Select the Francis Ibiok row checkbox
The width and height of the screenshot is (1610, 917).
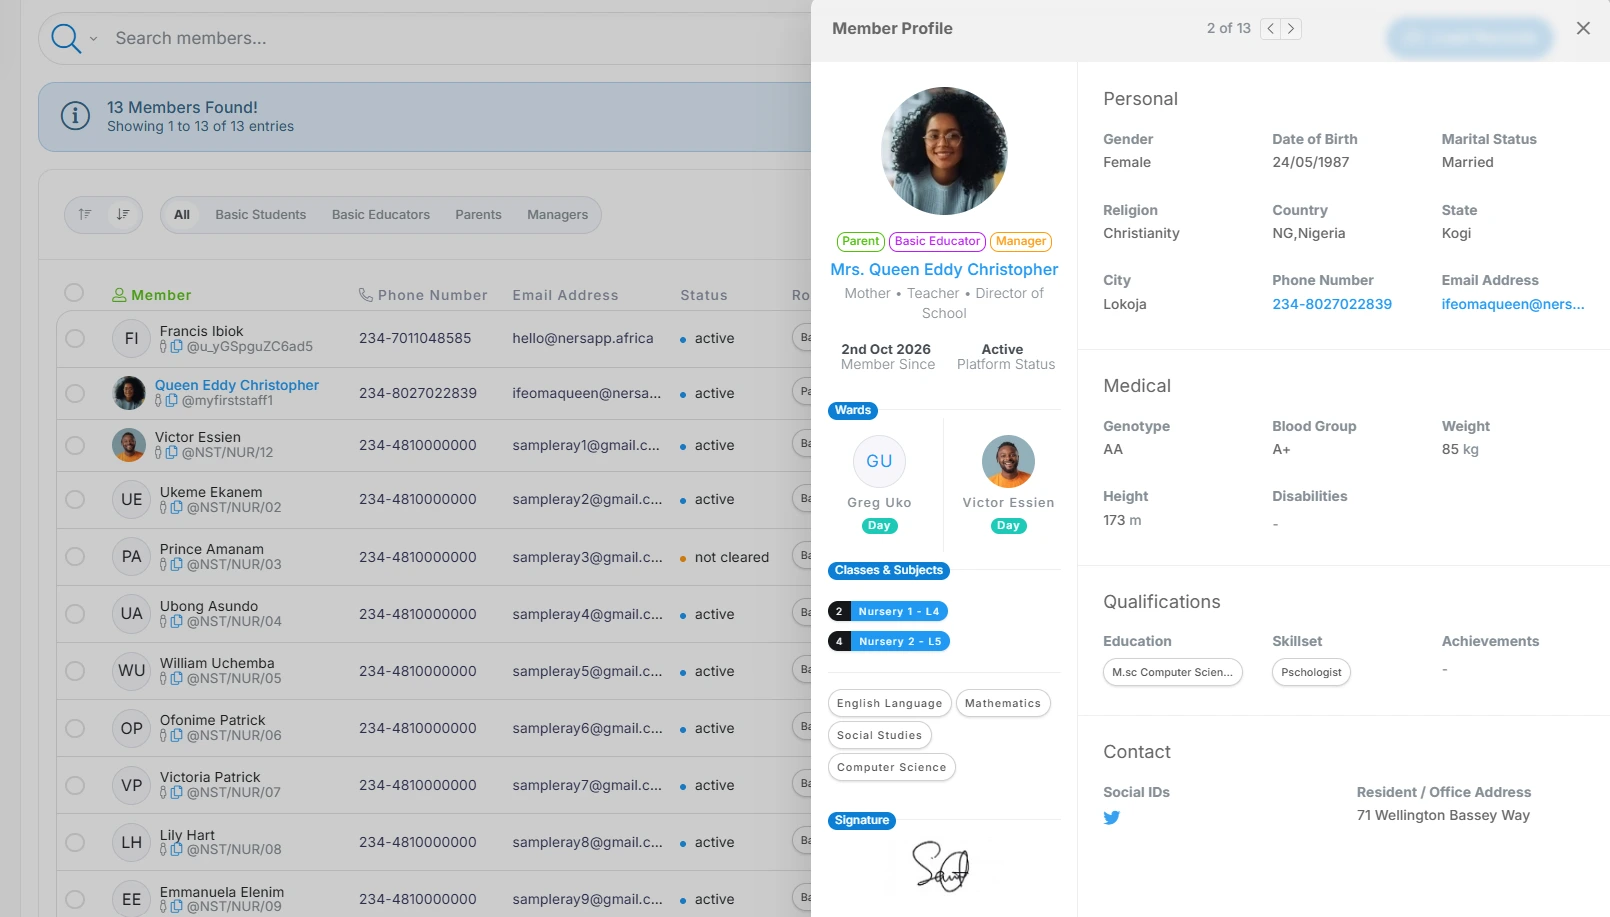tap(75, 338)
